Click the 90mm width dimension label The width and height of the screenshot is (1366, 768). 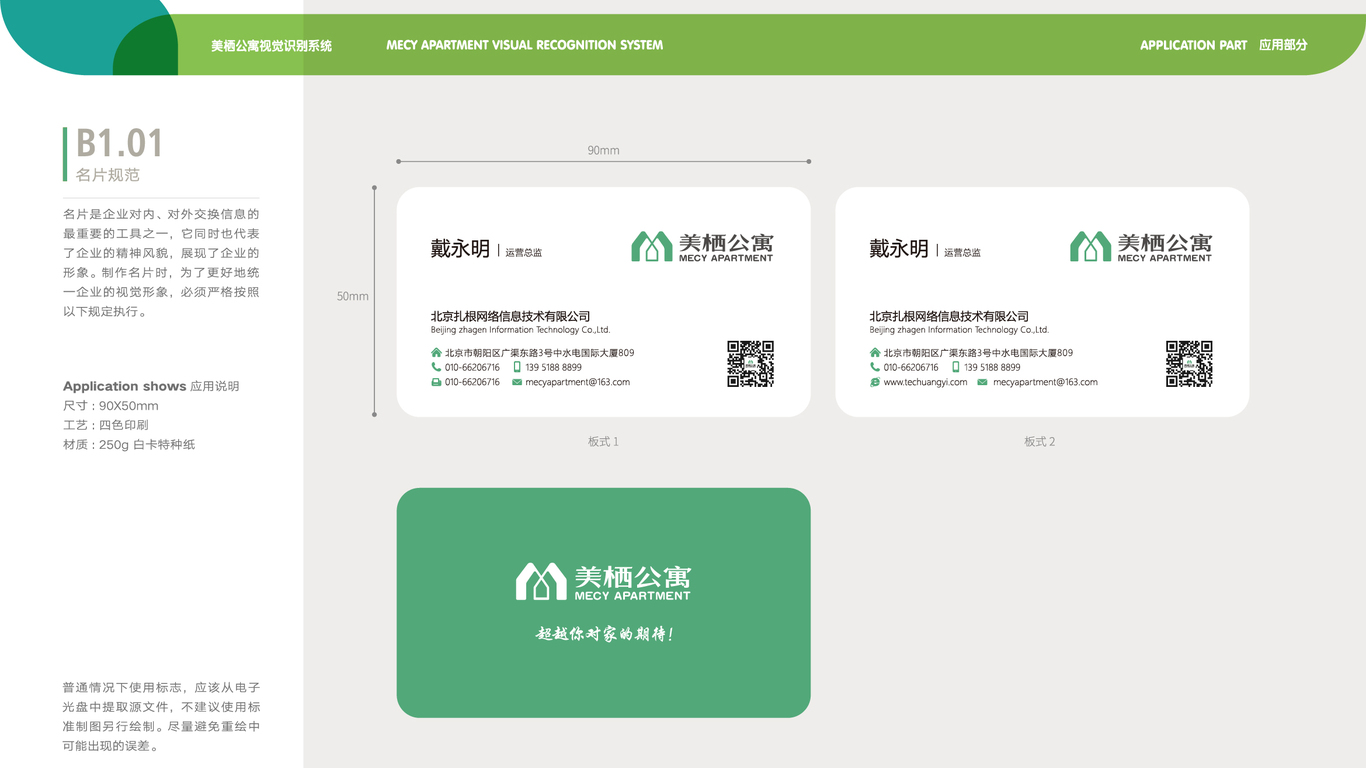(603, 150)
